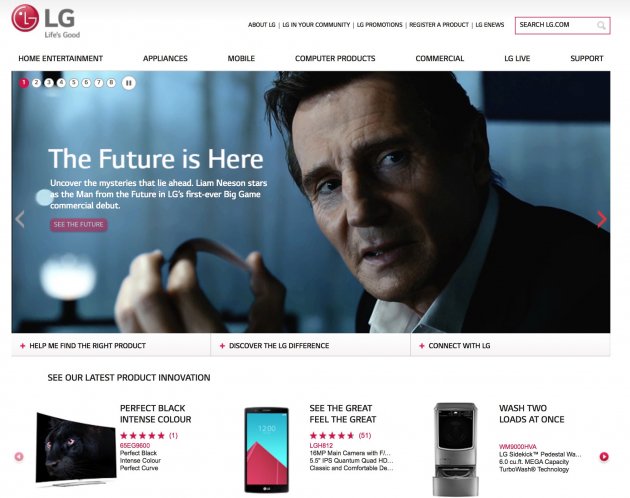The width and height of the screenshot is (630, 498).
Task: Click the See The Future button
Action: tap(79, 225)
